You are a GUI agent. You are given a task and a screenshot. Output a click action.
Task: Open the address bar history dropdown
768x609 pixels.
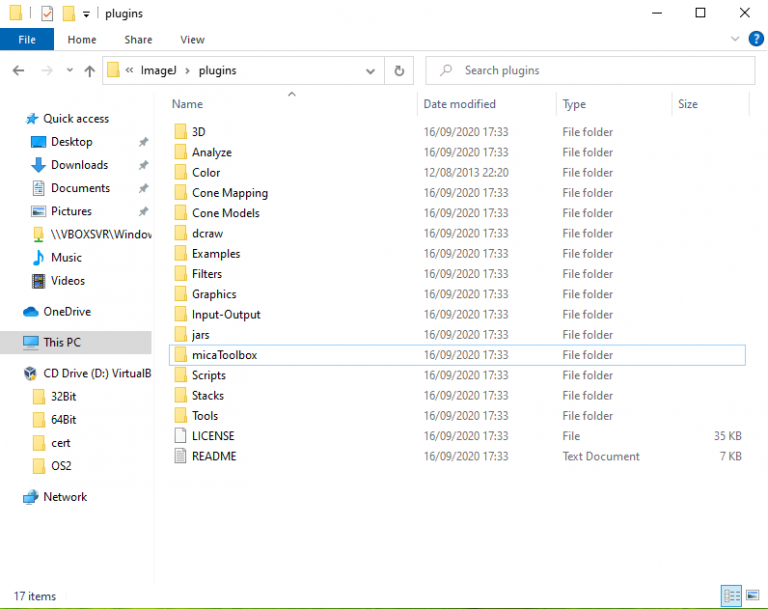click(x=371, y=71)
